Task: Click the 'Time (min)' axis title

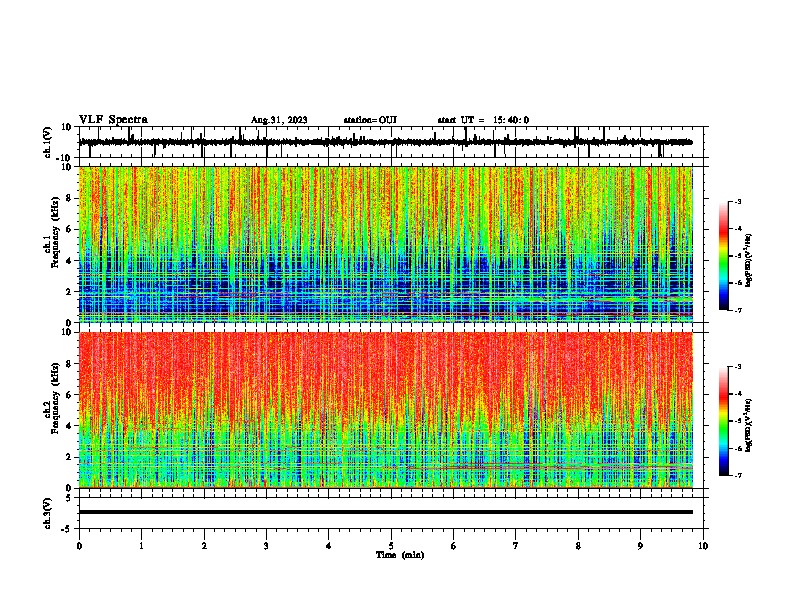Action: 400,555
